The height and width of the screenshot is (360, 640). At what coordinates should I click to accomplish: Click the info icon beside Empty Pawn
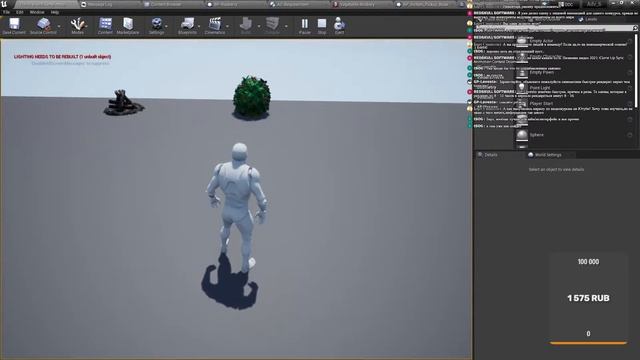pos(630,73)
